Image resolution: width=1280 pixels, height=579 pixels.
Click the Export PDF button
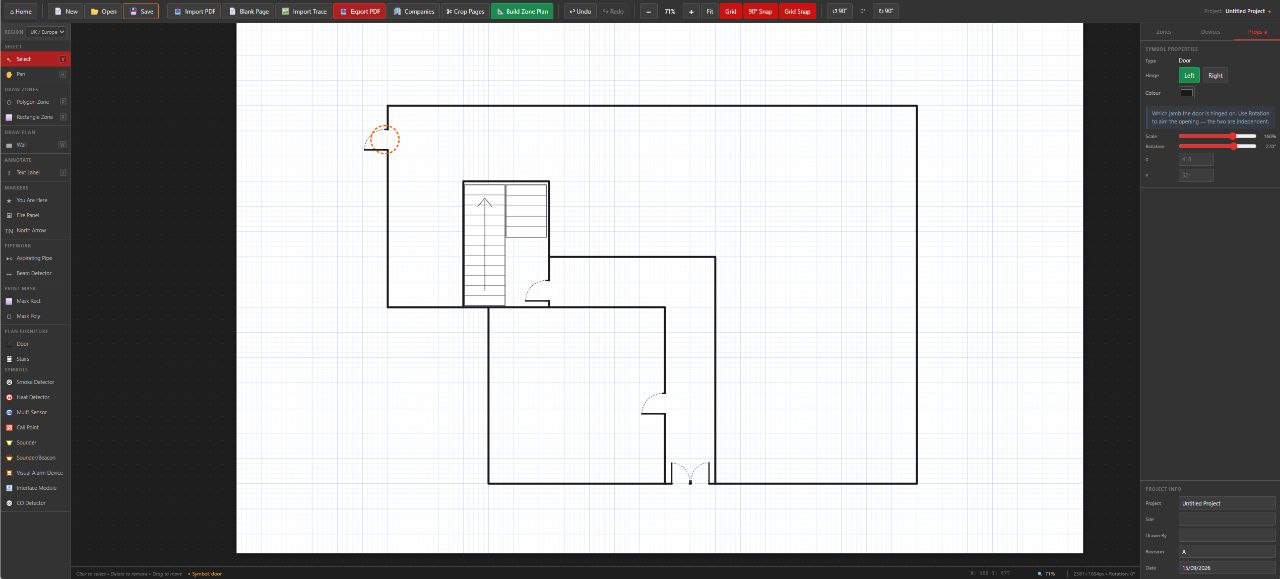360,11
